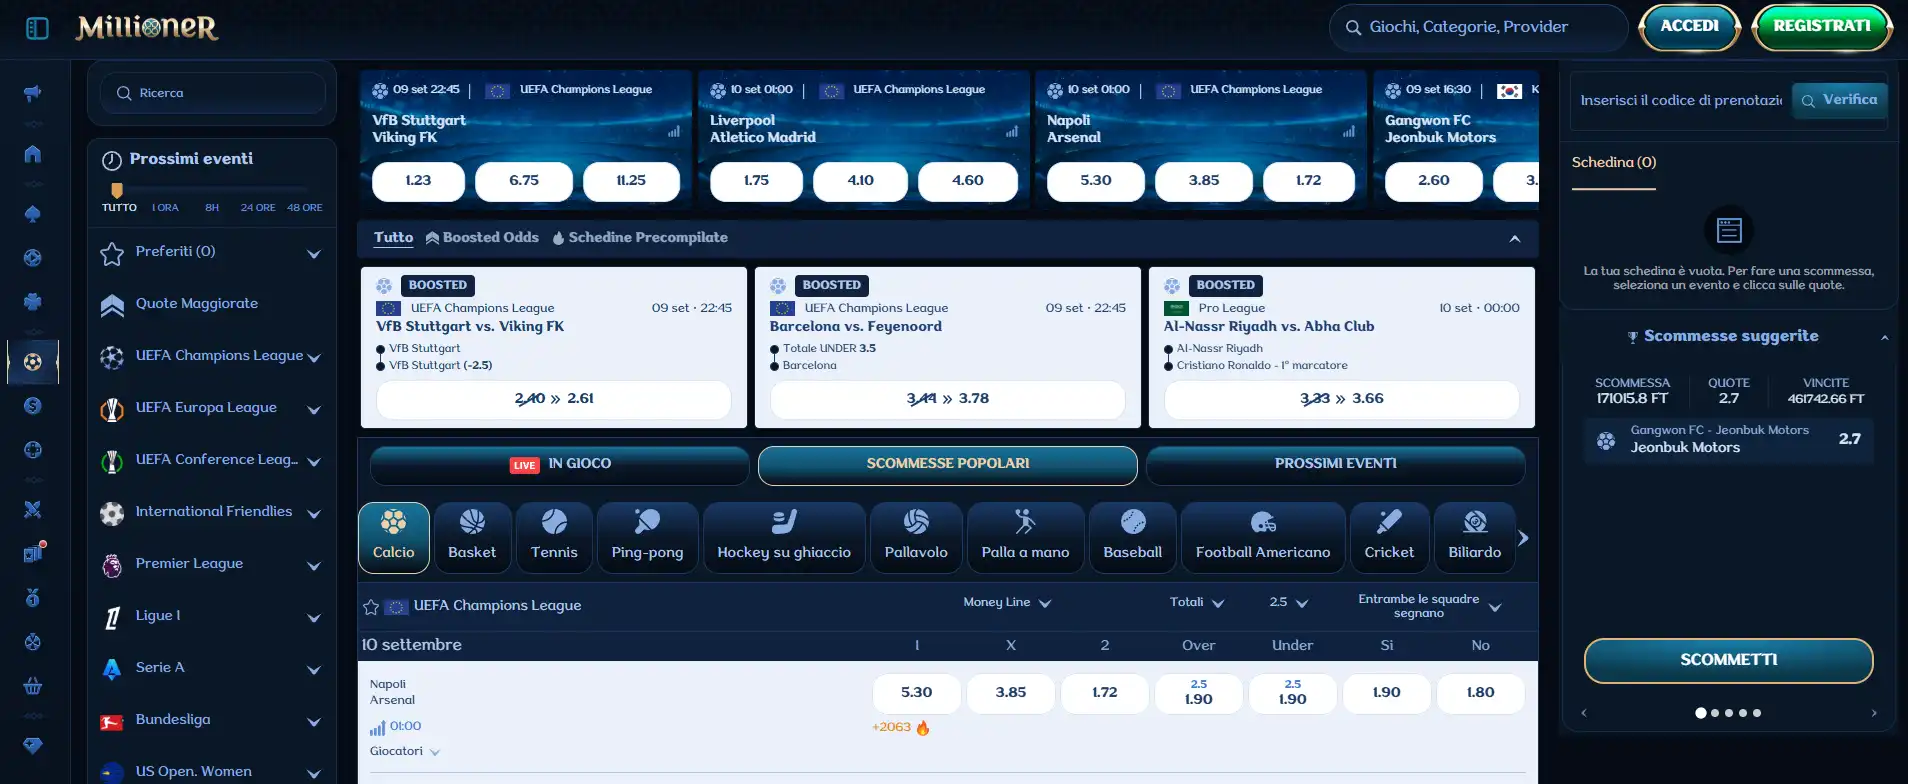This screenshot has height=784, width=1908.
Task: Select the Biliardo sport icon
Action: point(1474,538)
